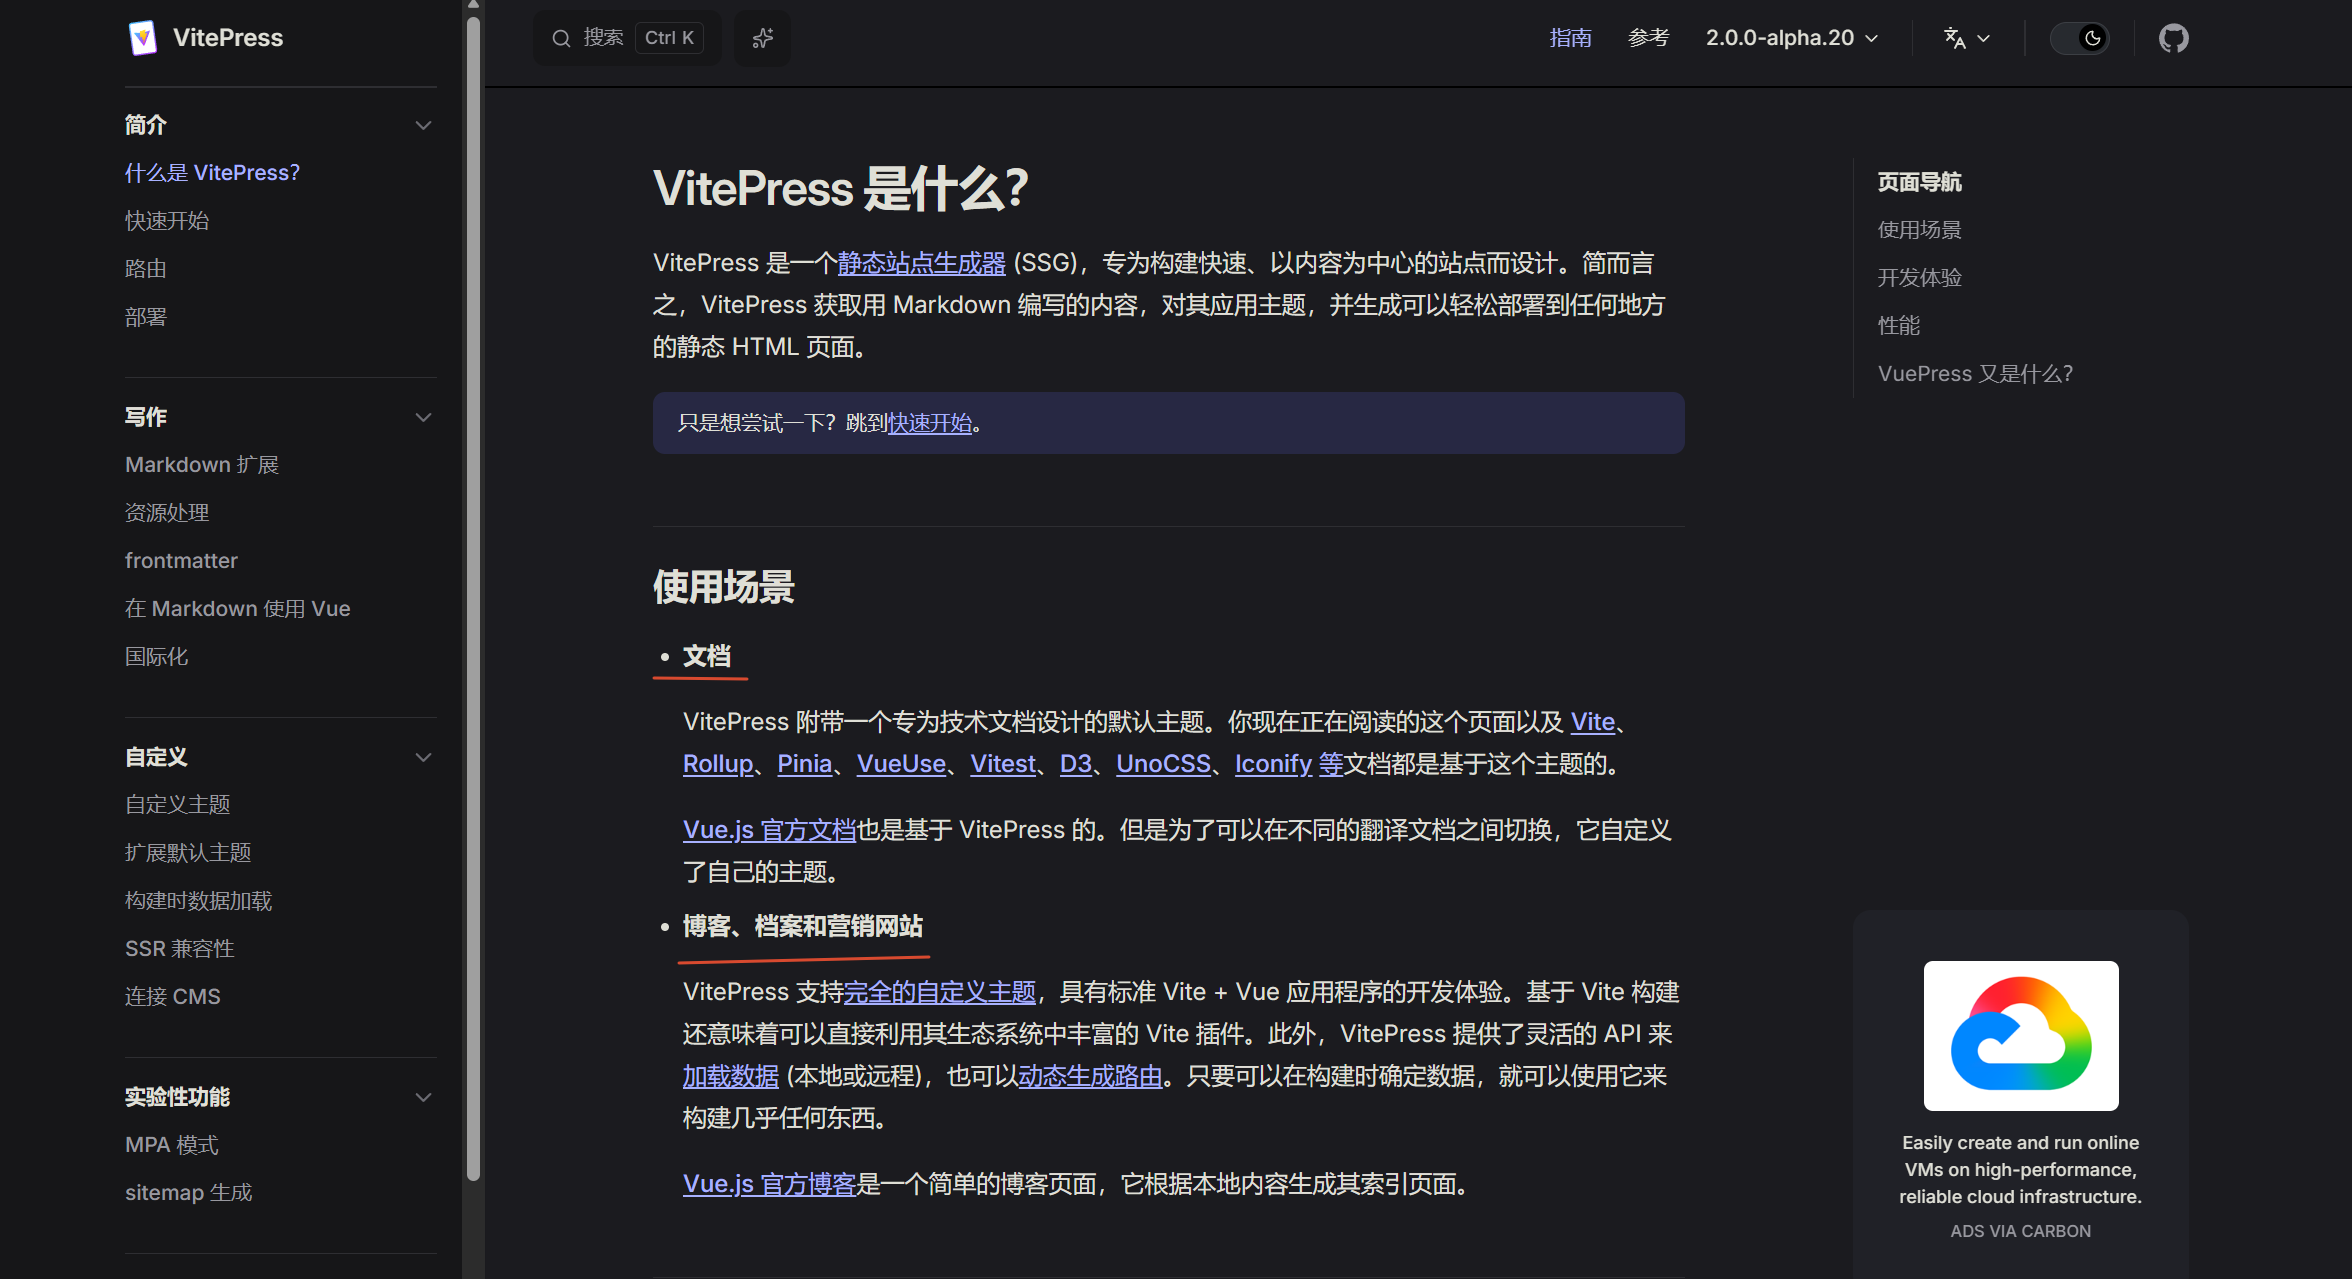The height and width of the screenshot is (1279, 2352).
Task: Jump to VuePress 又是什么? outline entry
Action: tap(1975, 374)
